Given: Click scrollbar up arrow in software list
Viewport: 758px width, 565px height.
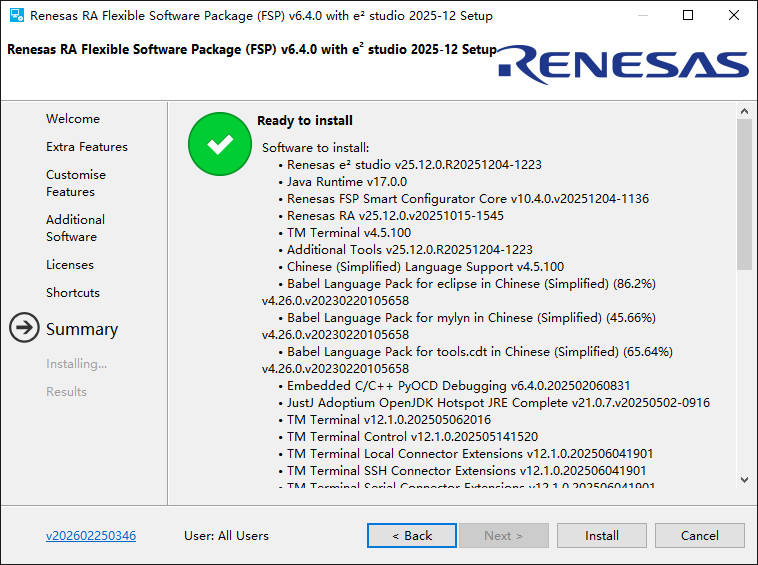Looking at the screenshot, I should coord(744,111).
